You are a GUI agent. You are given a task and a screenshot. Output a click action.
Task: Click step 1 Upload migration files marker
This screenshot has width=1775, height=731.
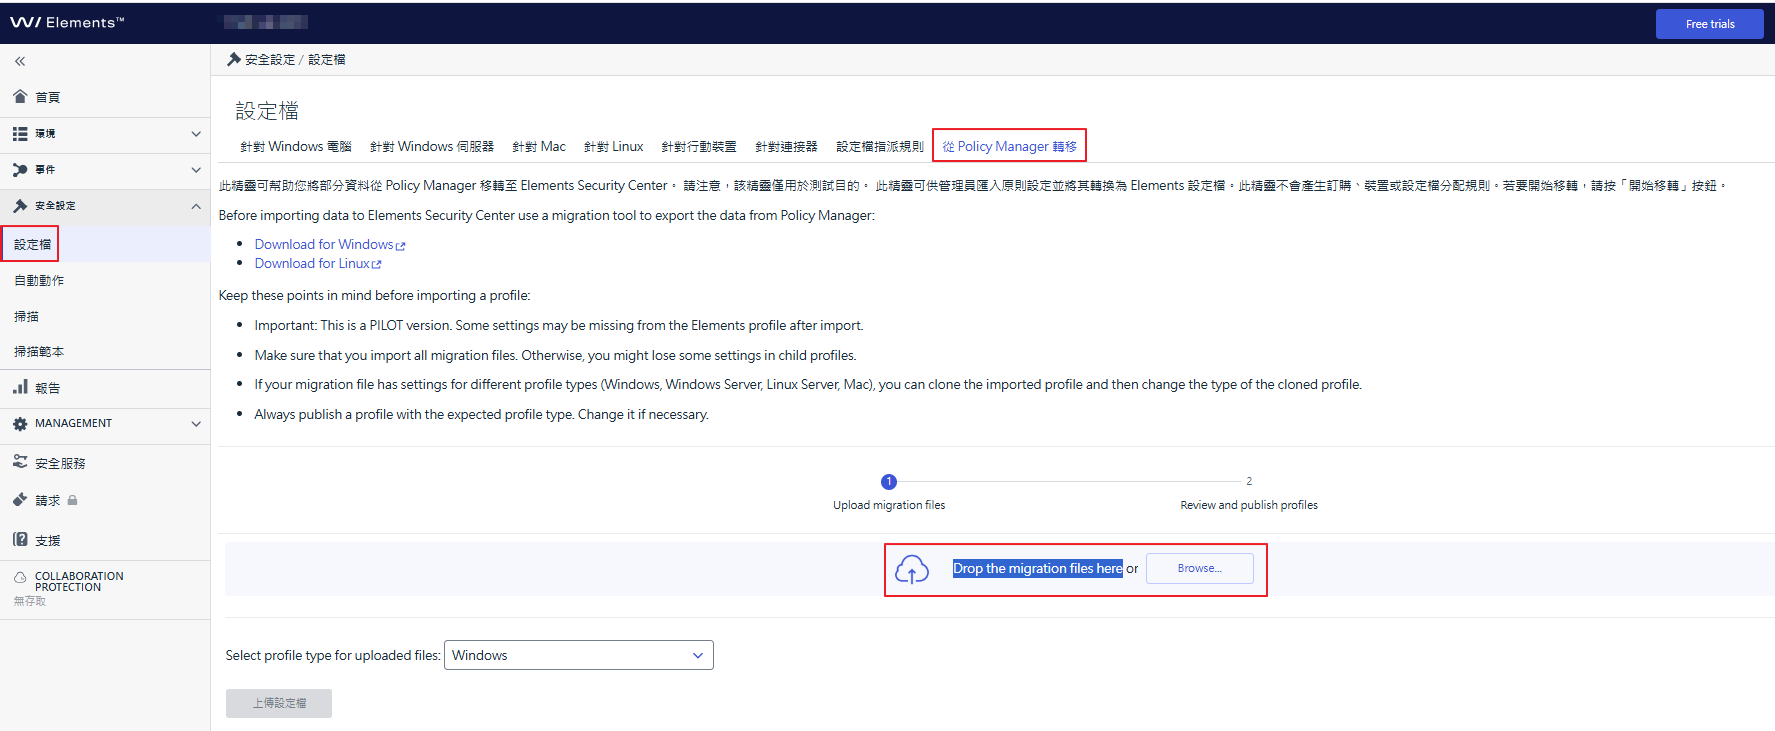click(889, 482)
